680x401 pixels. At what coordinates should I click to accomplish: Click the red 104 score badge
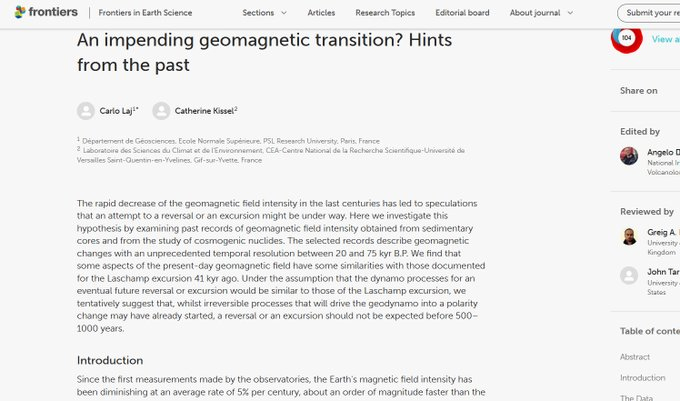[626, 38]
